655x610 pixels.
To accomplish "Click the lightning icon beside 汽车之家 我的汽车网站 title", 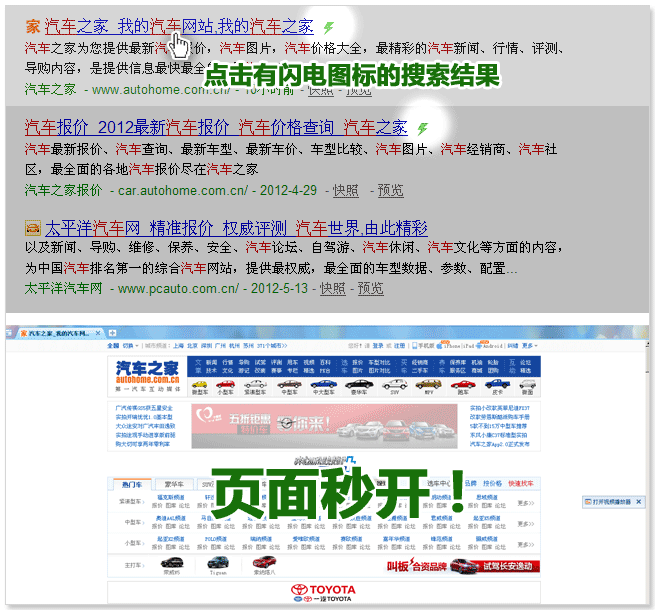I will tap(329, 28).
